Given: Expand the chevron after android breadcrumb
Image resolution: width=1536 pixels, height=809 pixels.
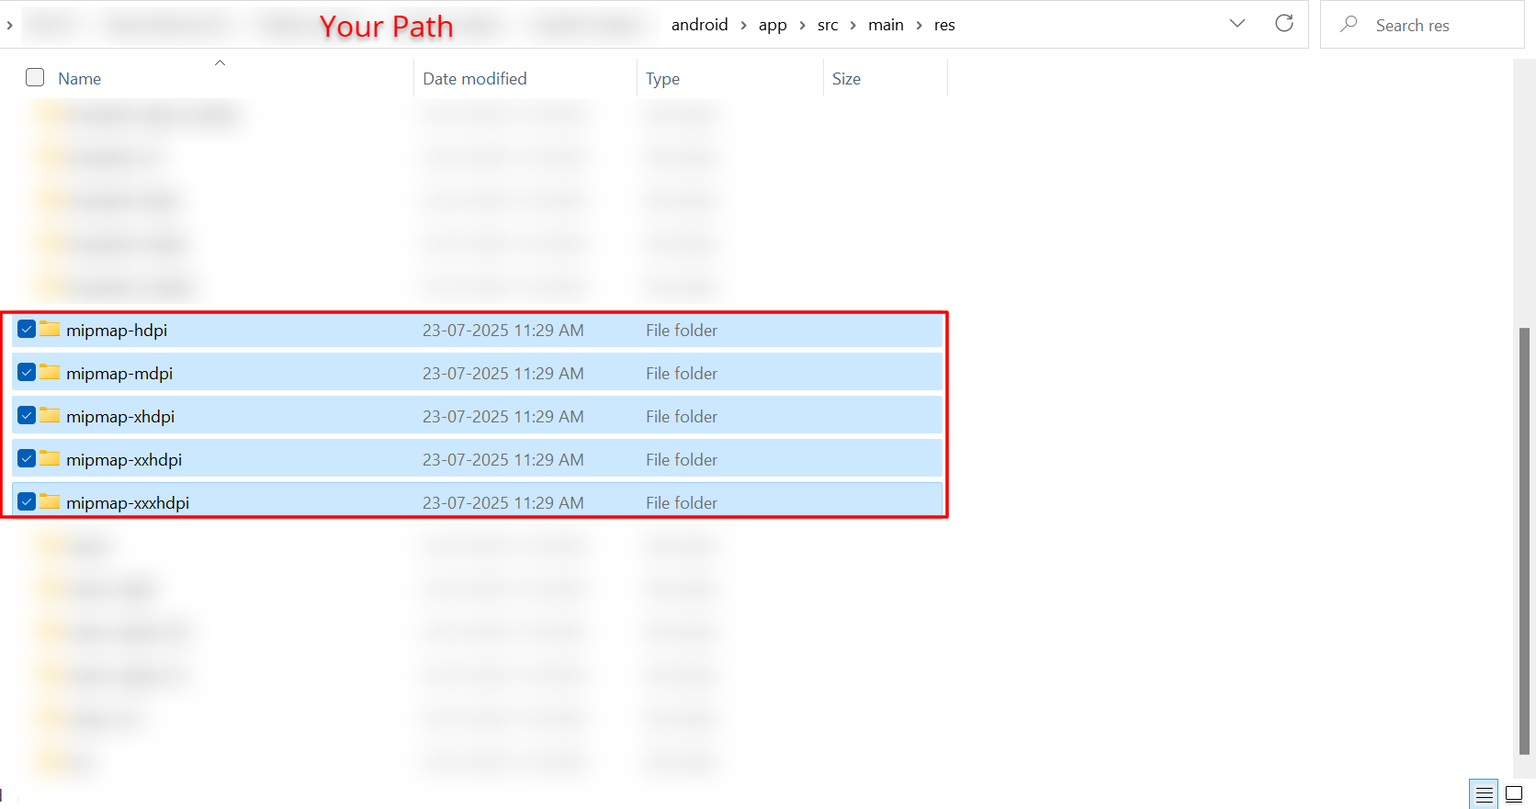Looking at the screenshot, I should click(744, 25).
